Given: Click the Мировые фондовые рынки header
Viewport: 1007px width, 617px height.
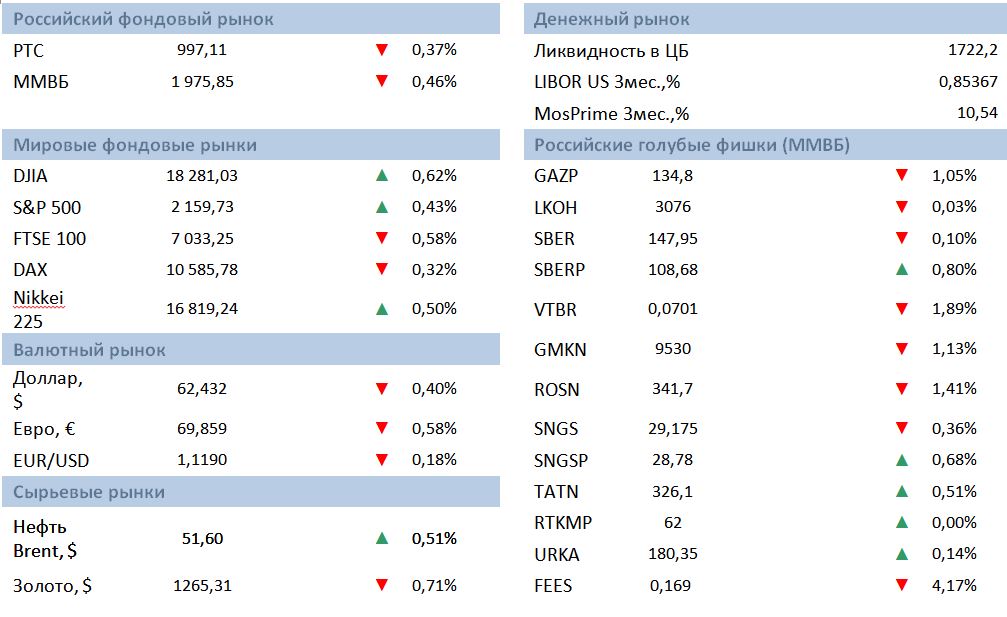Looking at the screenshot, I should (135, 145).
